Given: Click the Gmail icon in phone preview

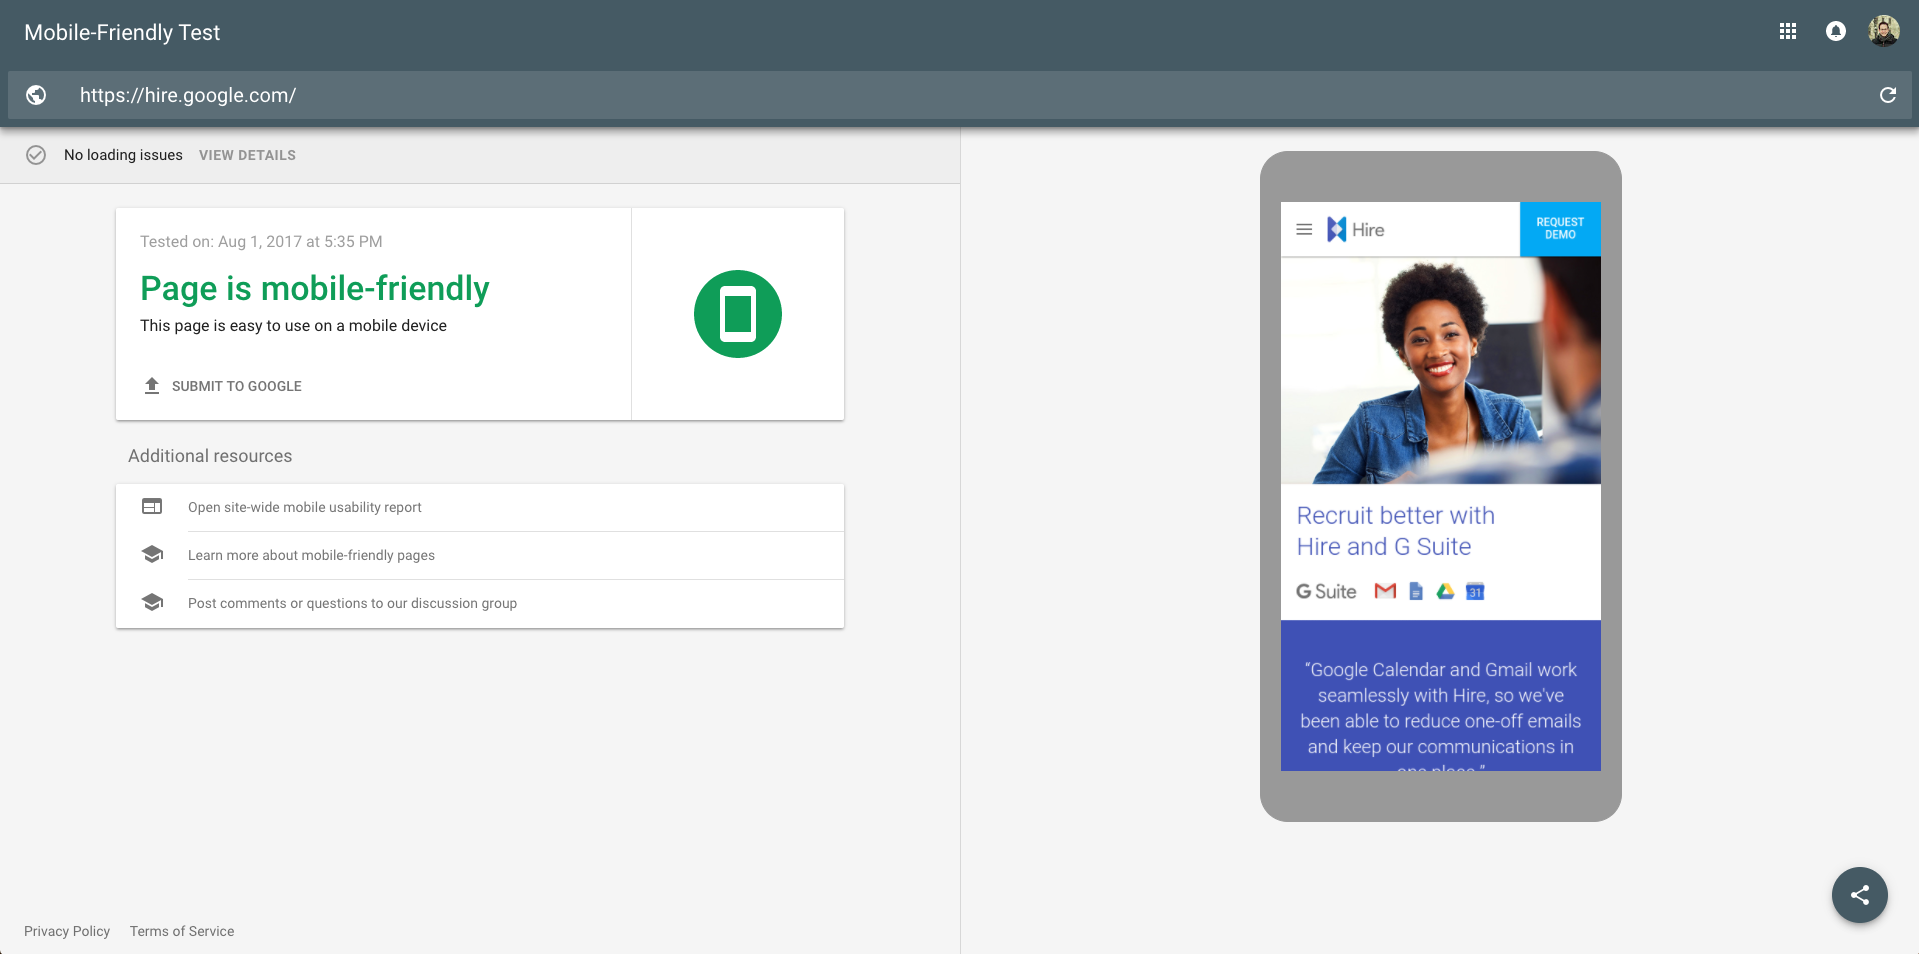Looking at the screenshot, I should (x=1385, y=591).
